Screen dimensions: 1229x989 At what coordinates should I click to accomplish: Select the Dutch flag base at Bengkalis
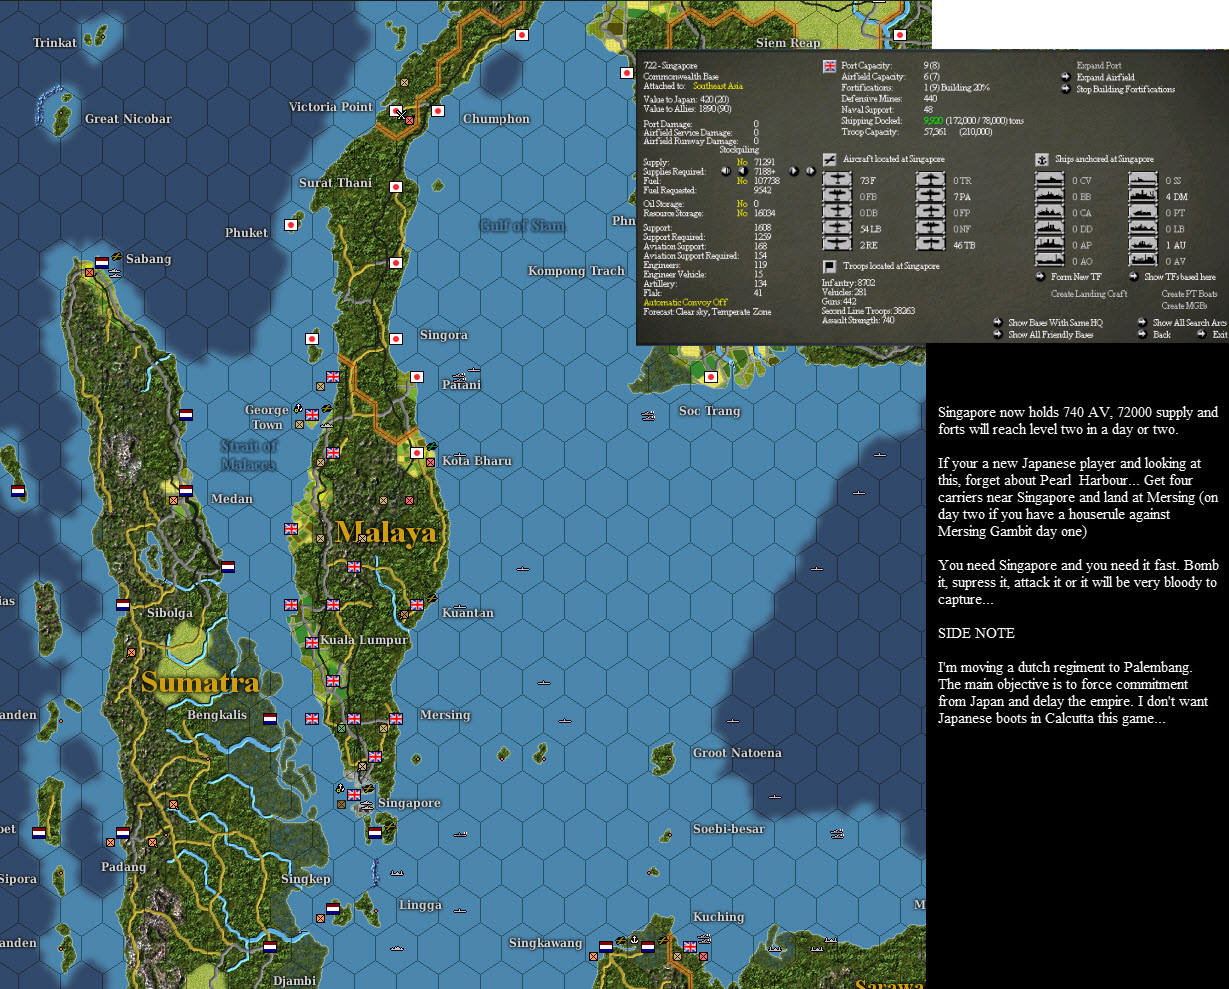coord(269,718)
